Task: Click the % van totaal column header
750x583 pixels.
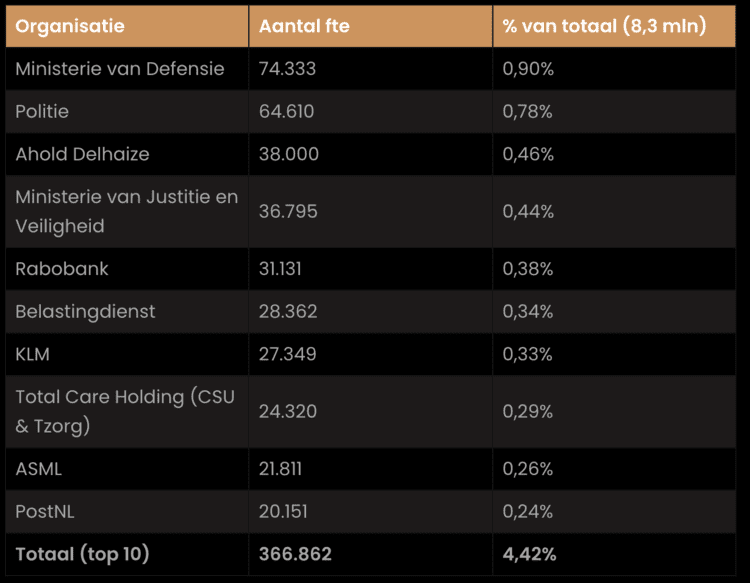Action: tap(604, 26)
